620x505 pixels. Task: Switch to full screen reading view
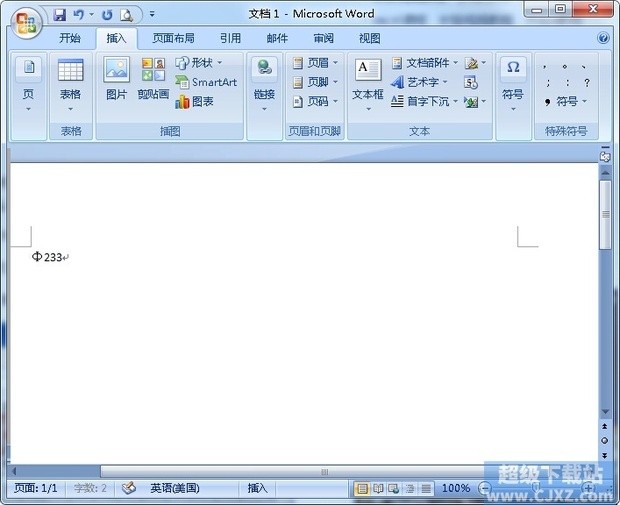[x=378, y=488]
